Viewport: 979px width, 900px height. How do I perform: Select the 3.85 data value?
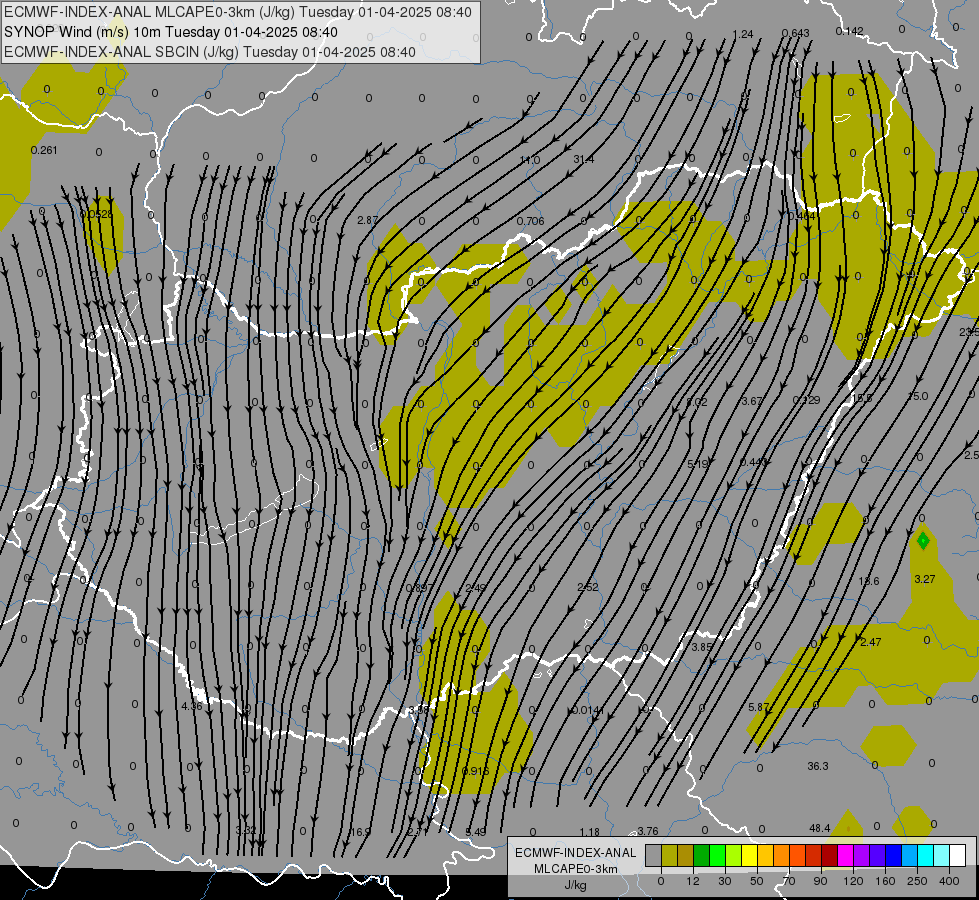pos(702,647)
